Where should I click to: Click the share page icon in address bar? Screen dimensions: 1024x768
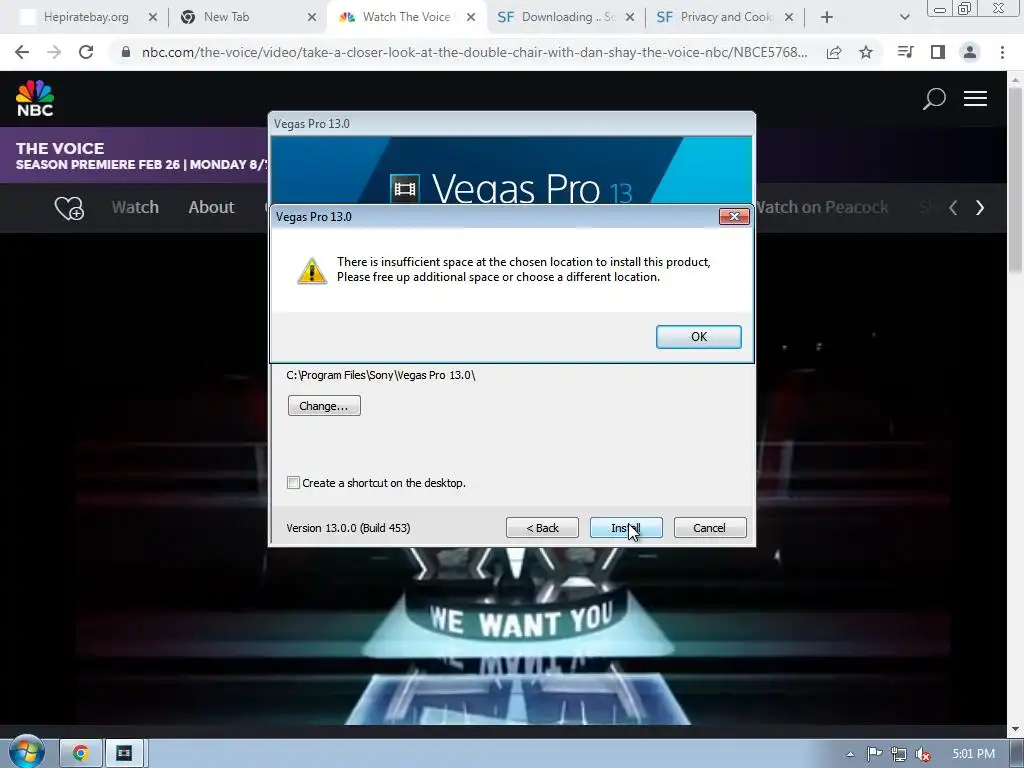834,52
